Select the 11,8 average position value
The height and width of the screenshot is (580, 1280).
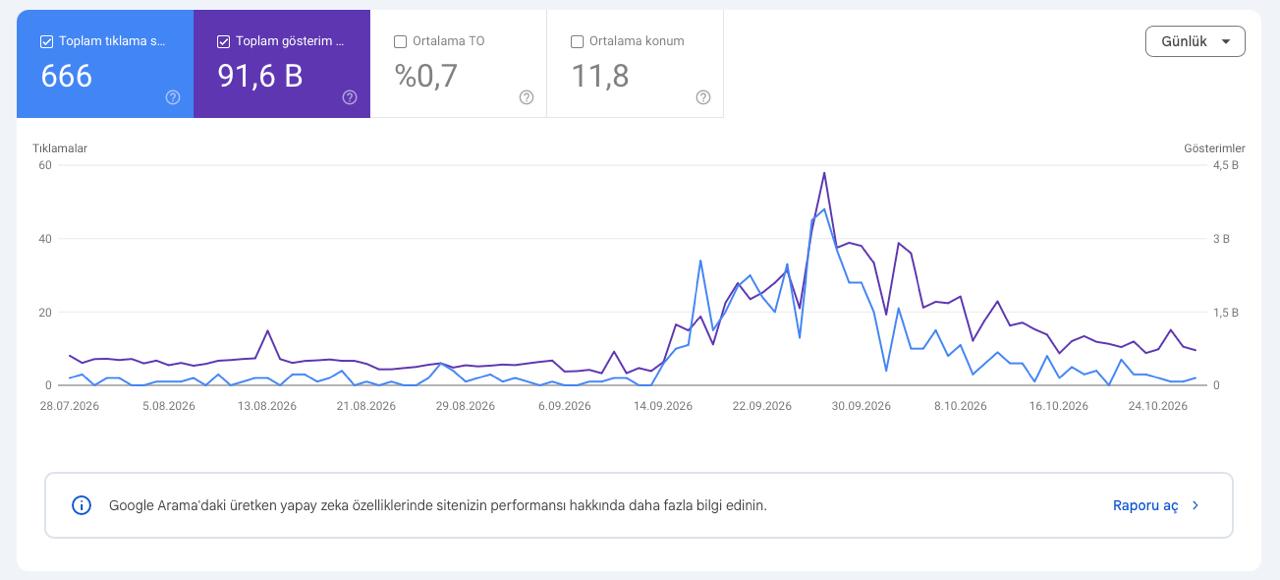click(600, 76)
